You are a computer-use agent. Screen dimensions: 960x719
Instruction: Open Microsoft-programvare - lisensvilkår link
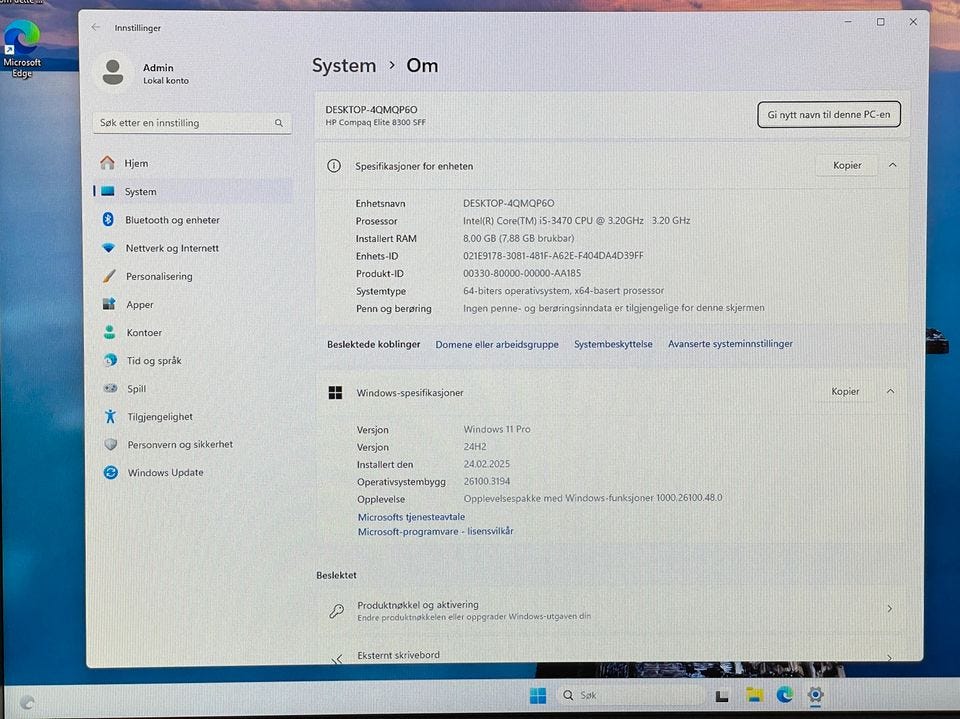pyautogui.click(x=435, y=532)
